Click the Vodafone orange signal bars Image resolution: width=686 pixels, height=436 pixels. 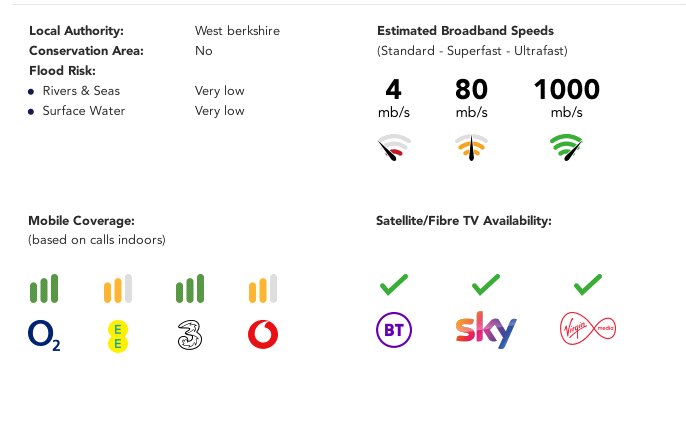click(x=263, y=289)
